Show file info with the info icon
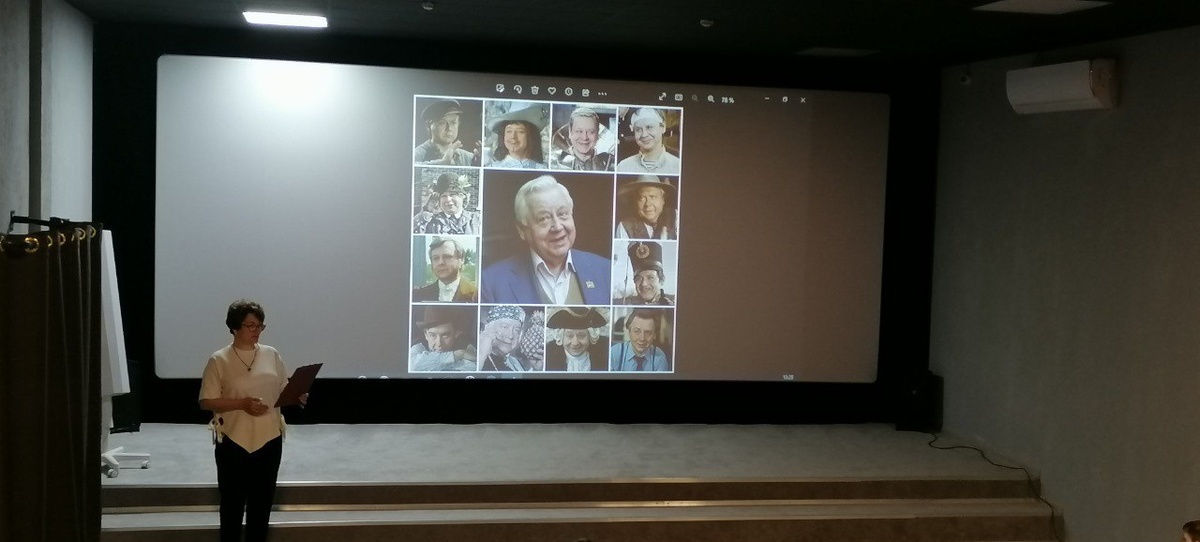The image size is (1200, 542). pyautogui.click(x=569, y=92)
